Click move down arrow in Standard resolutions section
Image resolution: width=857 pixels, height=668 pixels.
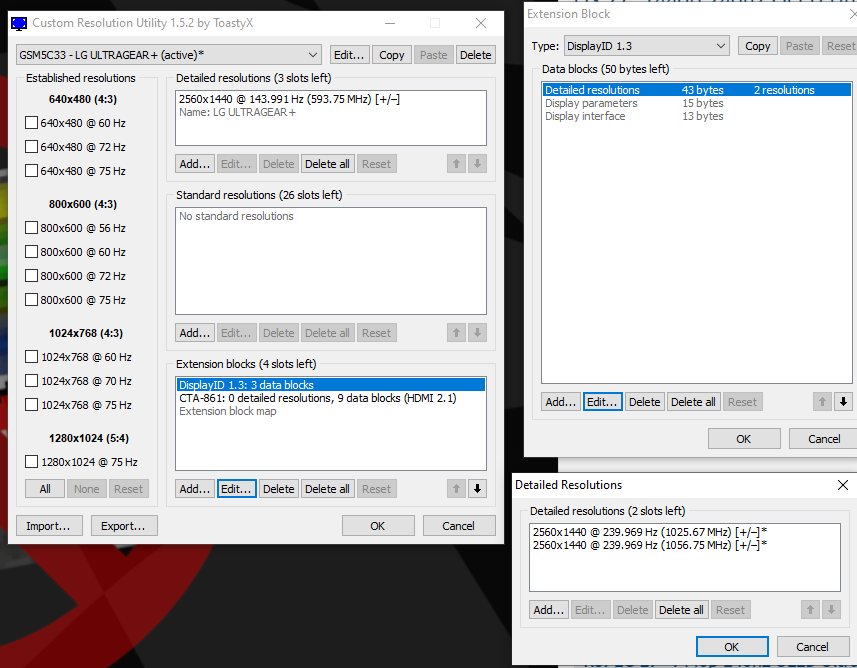coord(477,333)
